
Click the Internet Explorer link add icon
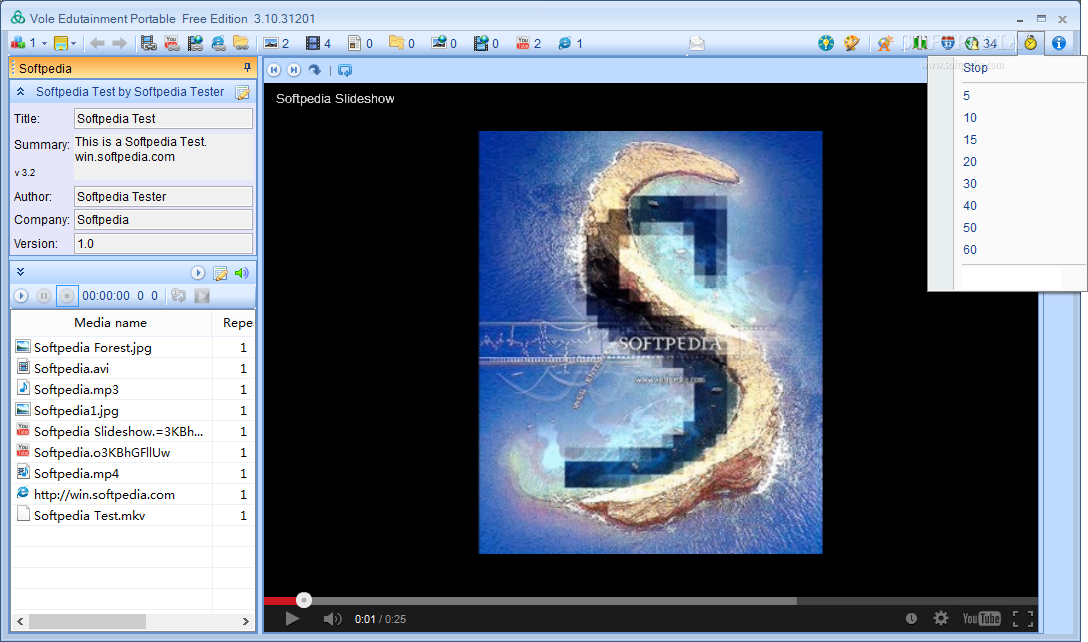[218, 43]
